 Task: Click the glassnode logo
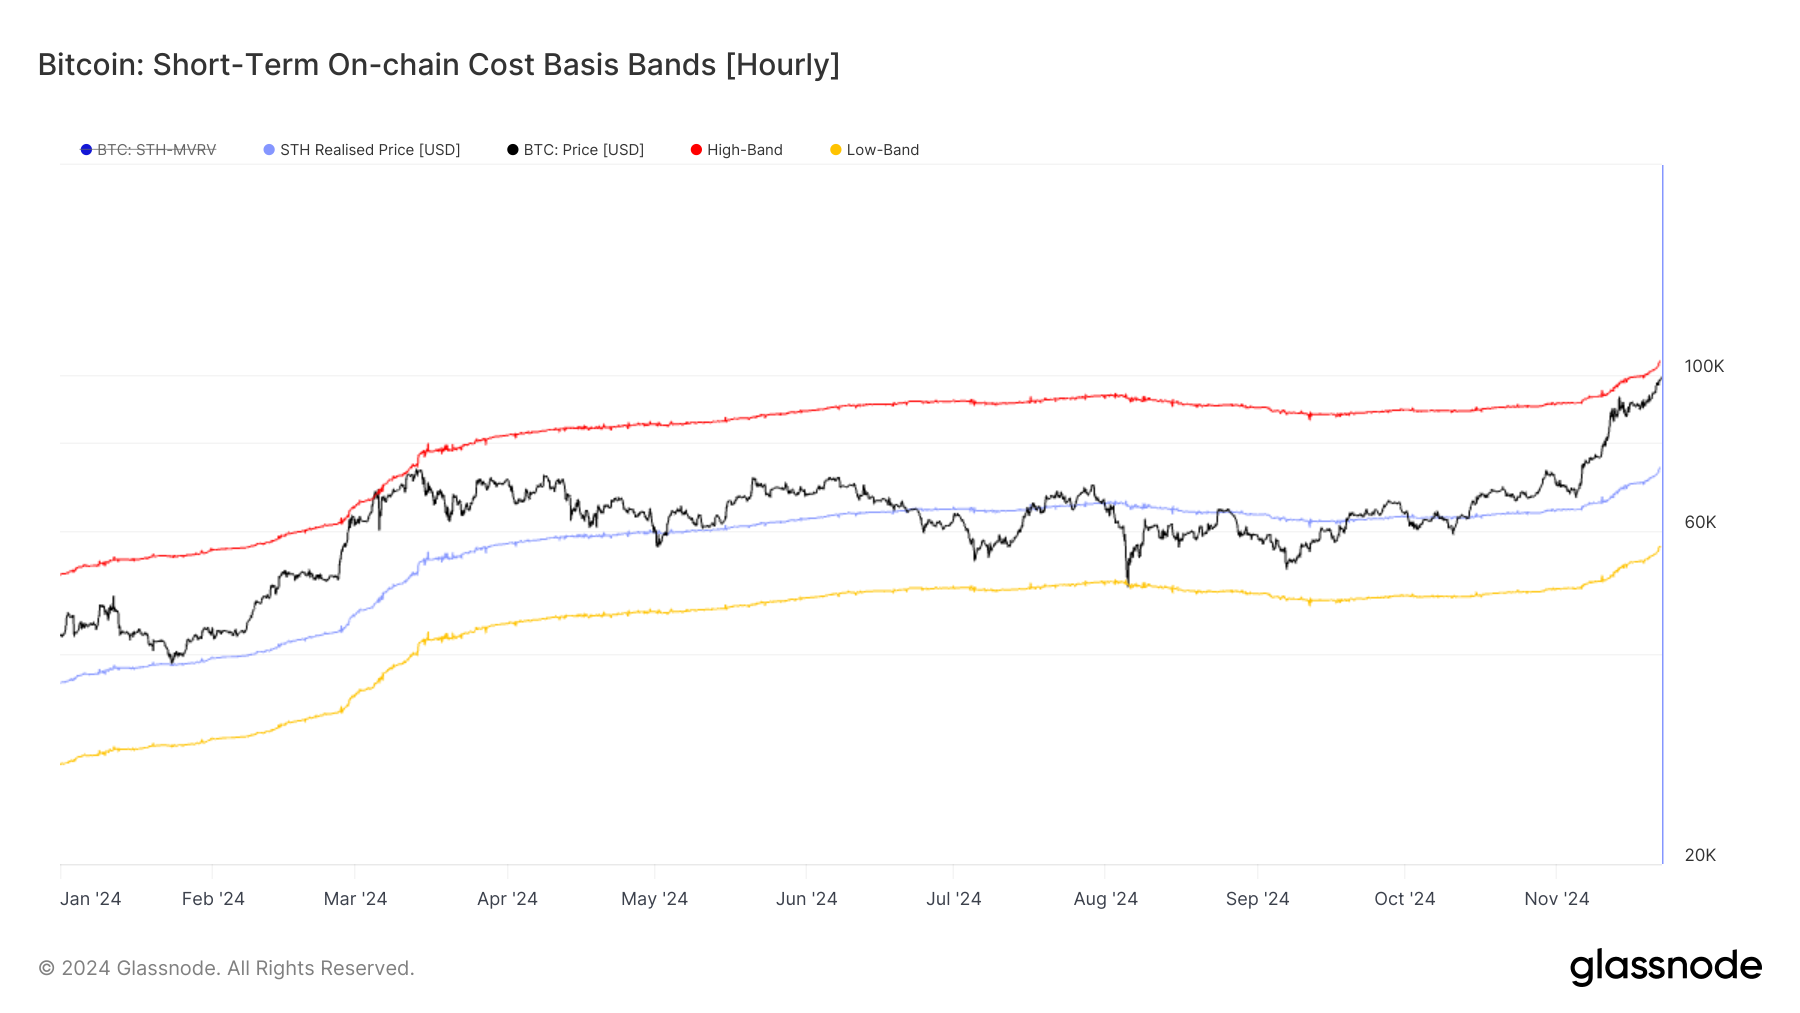click(1665, 967)
